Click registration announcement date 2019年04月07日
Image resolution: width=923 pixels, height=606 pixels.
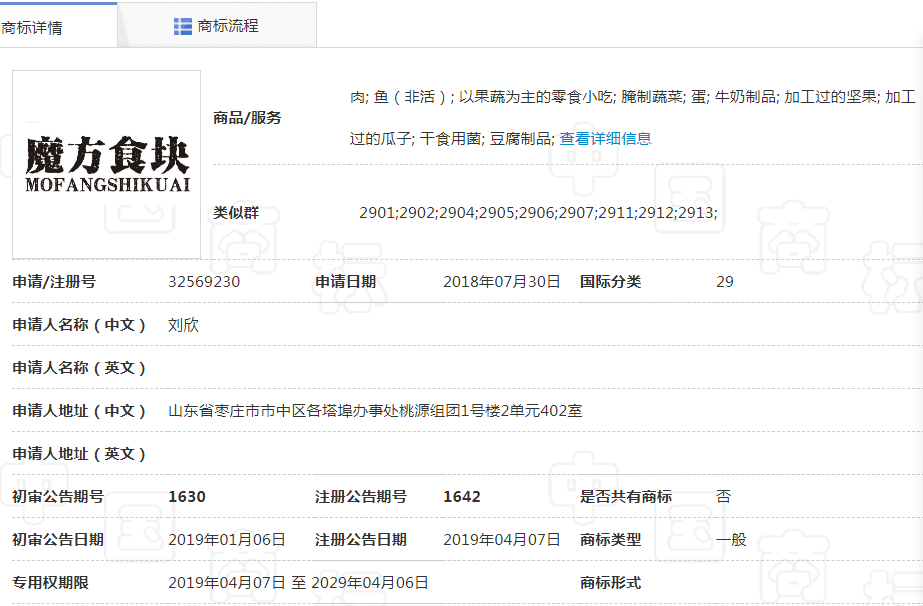[501, 540]
